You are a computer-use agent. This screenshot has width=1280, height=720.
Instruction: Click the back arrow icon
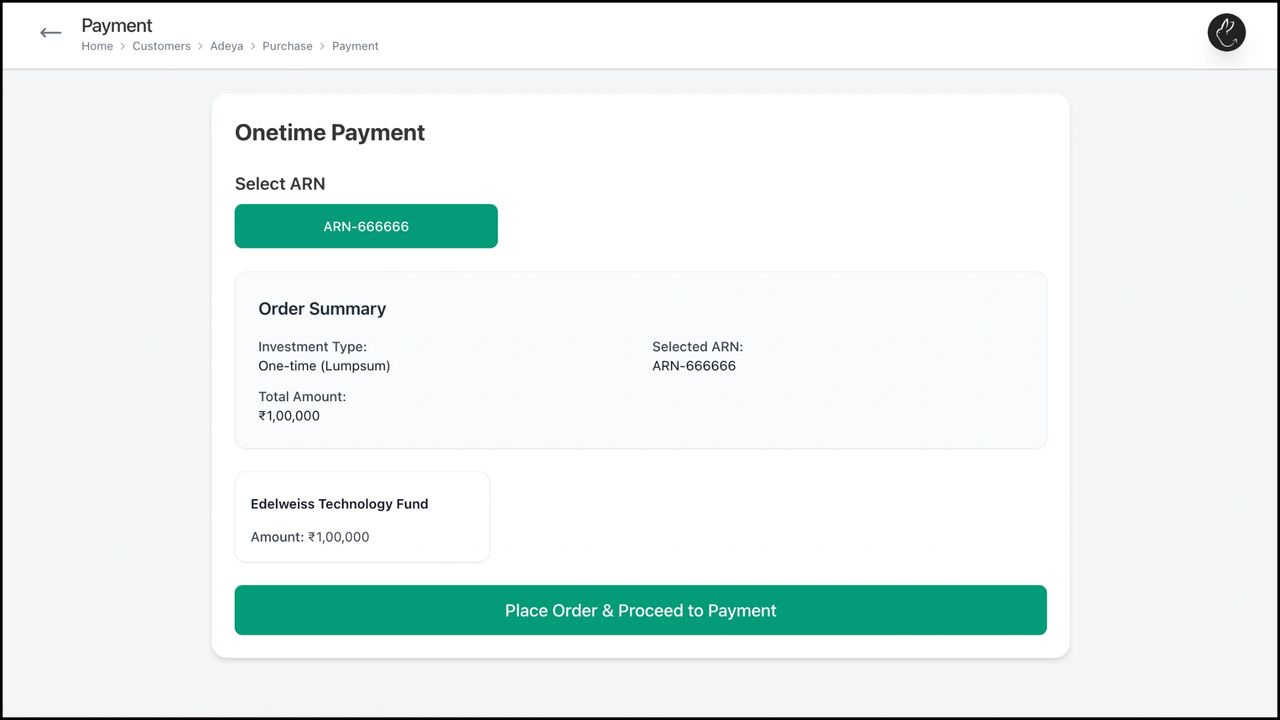(51, 33)
